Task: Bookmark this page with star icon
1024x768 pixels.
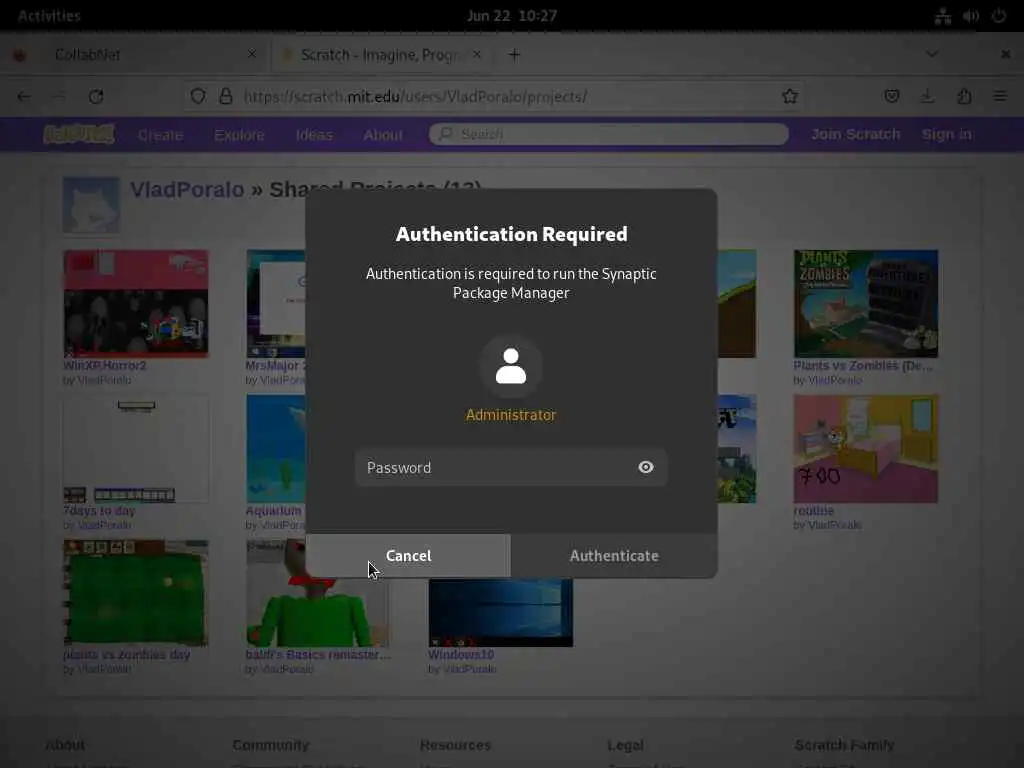Action: [x=790, y=97]
